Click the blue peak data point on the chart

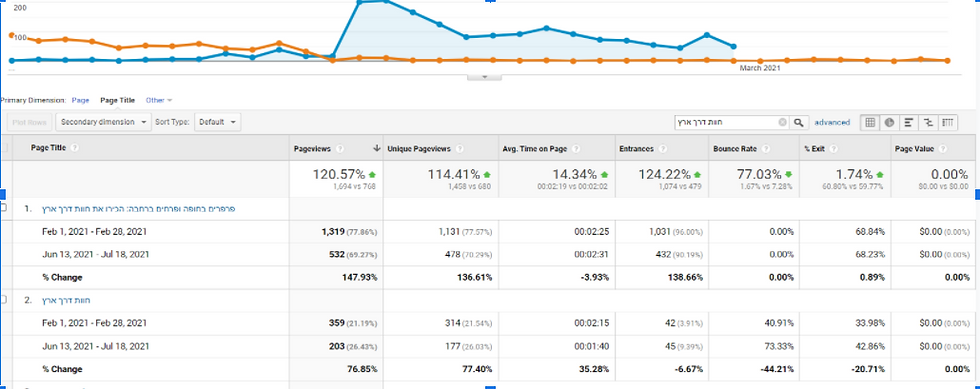click(x=386, y=1)
